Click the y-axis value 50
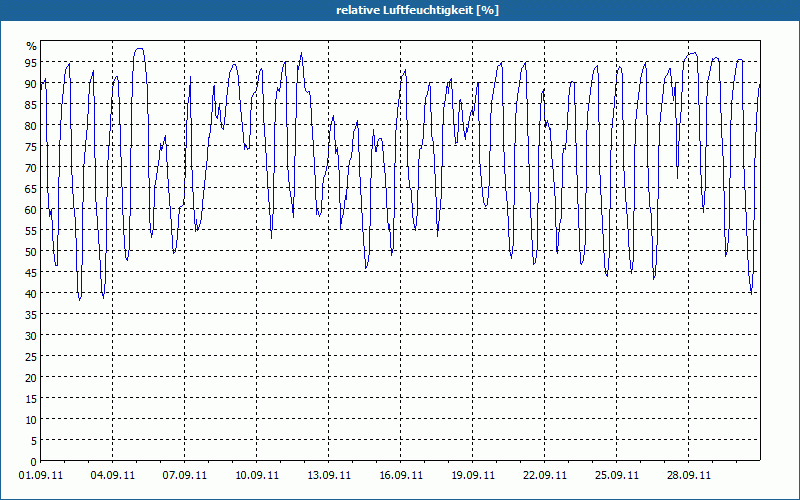The image size is (800, 500). [31, 252]
